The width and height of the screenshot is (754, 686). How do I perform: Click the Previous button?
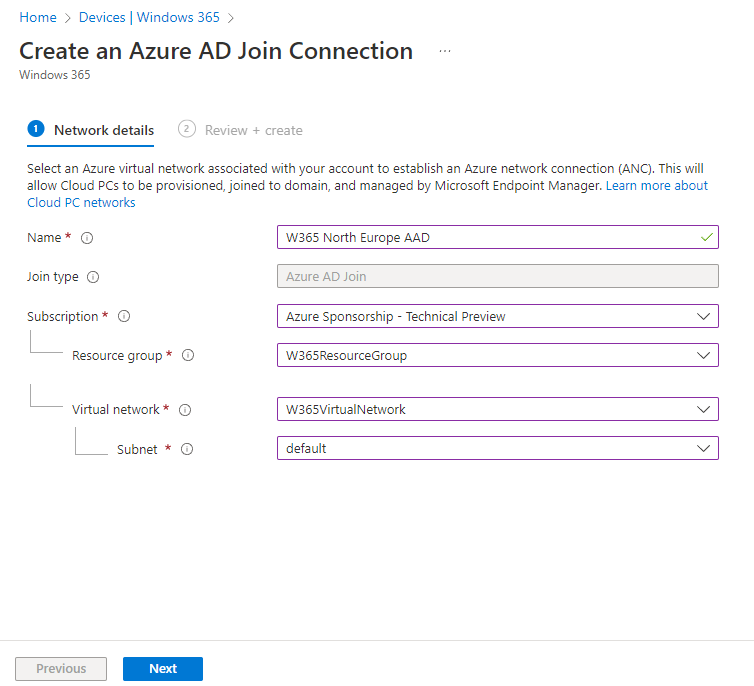click(x=61, y=669)
